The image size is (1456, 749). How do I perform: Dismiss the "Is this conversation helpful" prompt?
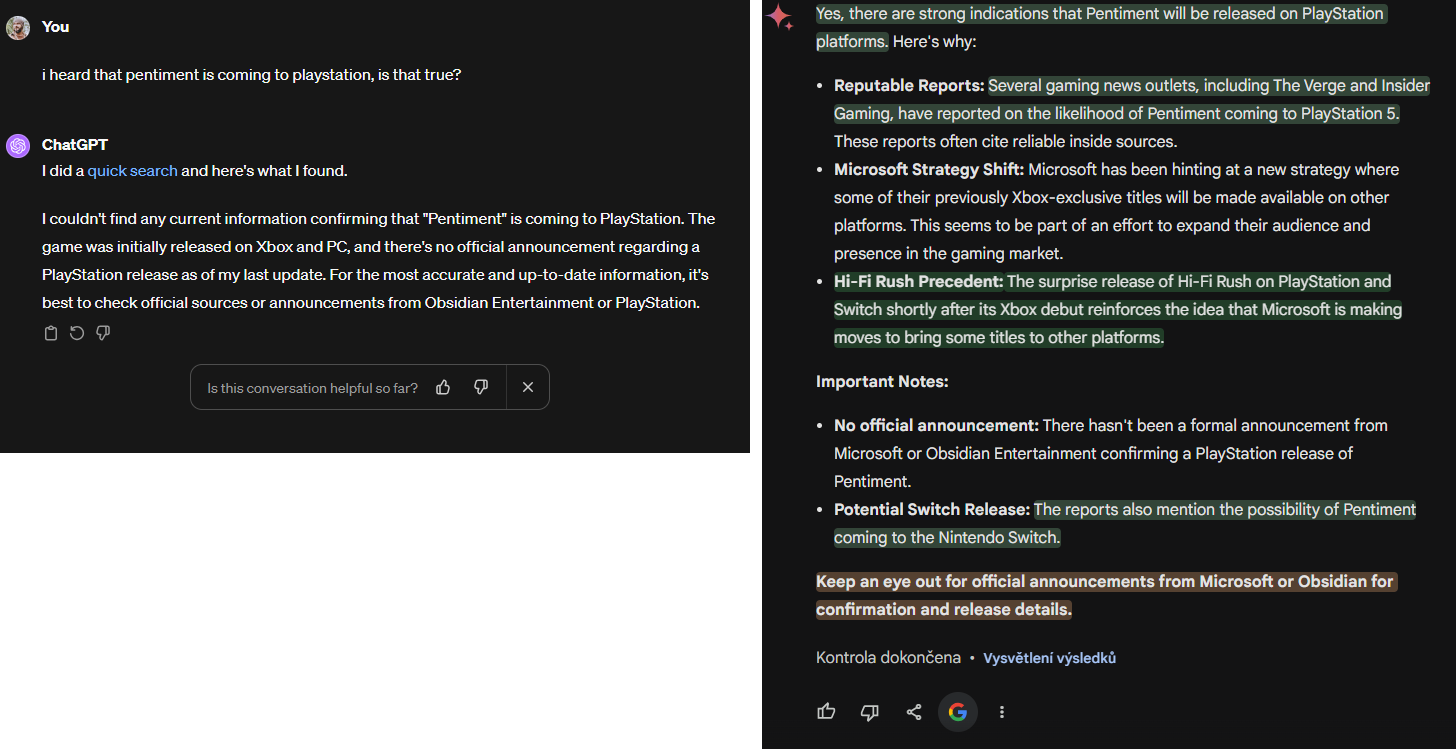(528, 387)
